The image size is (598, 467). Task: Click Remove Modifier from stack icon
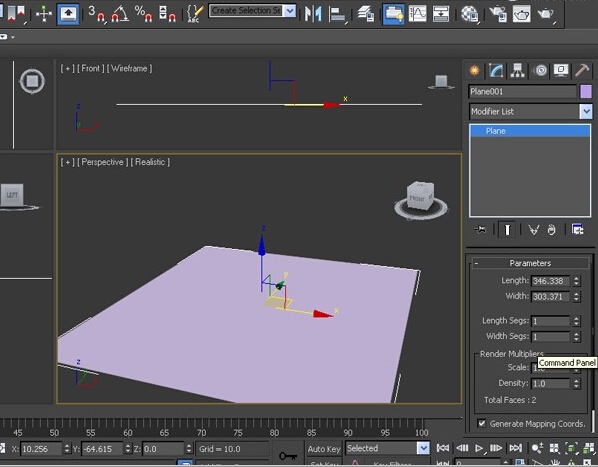click(551, 230)
